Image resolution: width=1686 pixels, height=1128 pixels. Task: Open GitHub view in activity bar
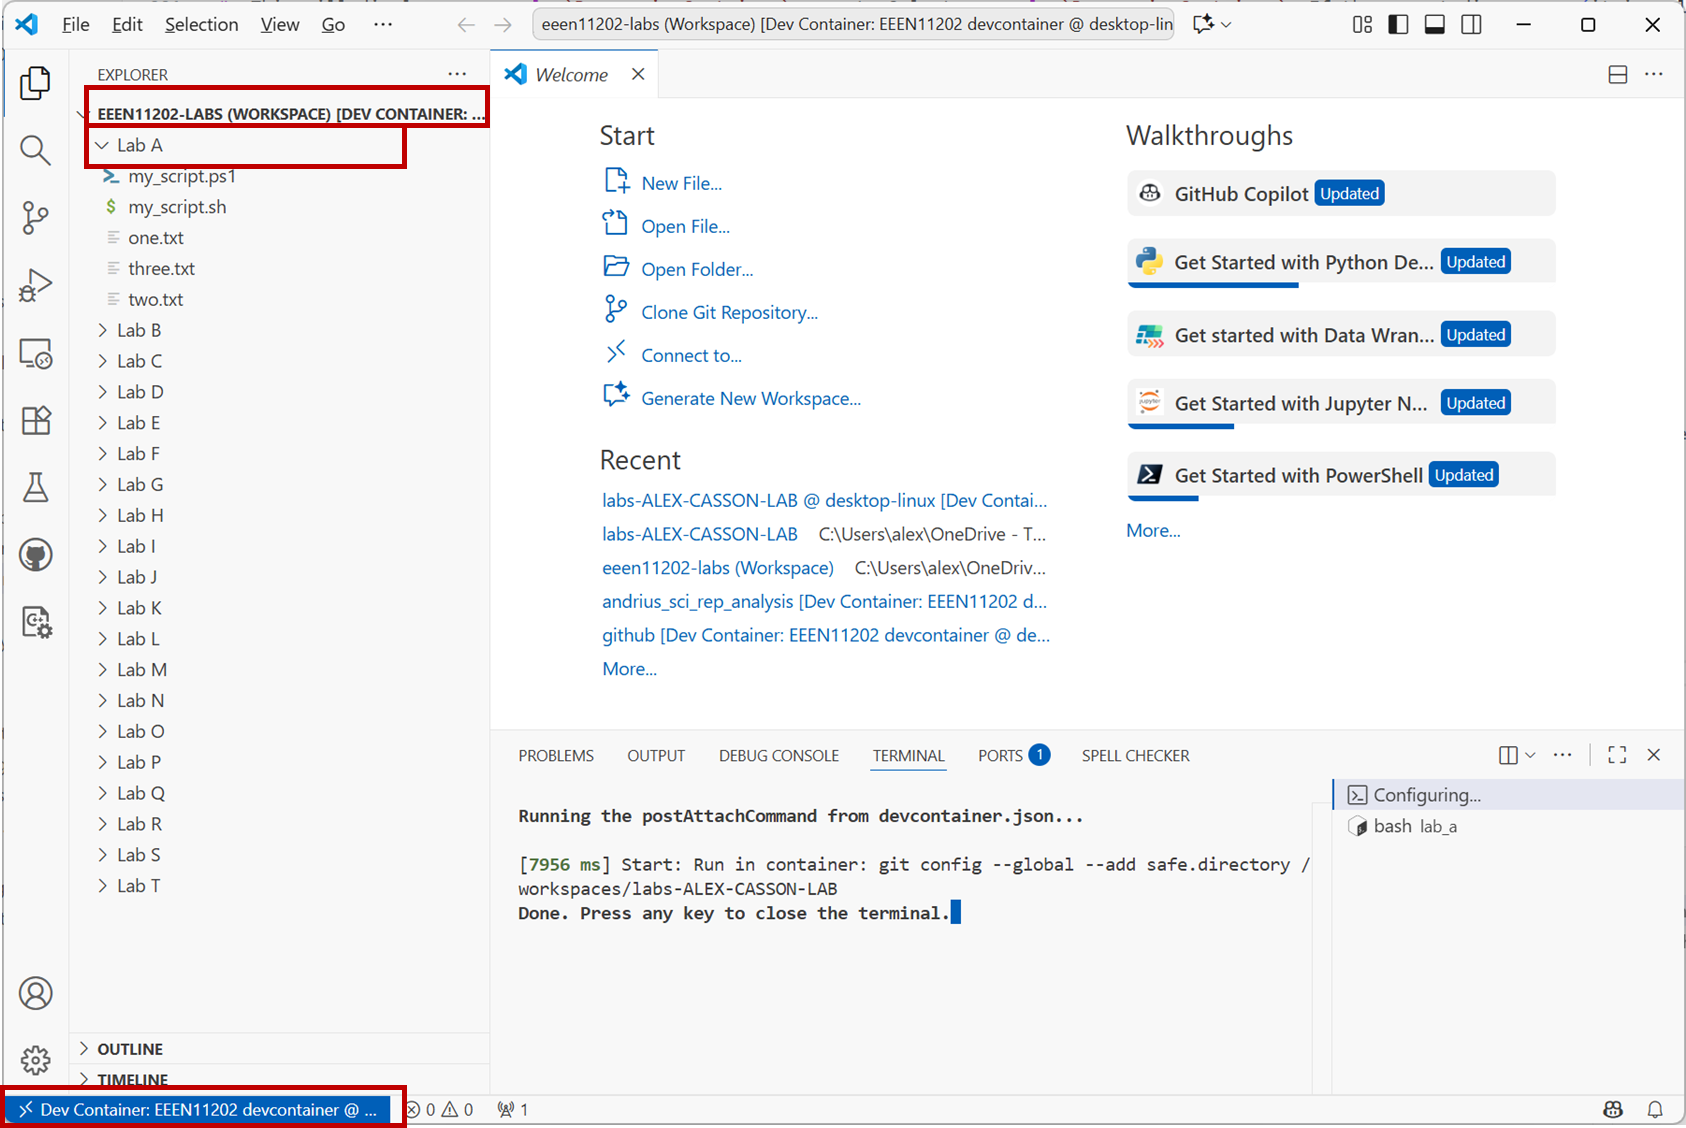coord(35,555)
